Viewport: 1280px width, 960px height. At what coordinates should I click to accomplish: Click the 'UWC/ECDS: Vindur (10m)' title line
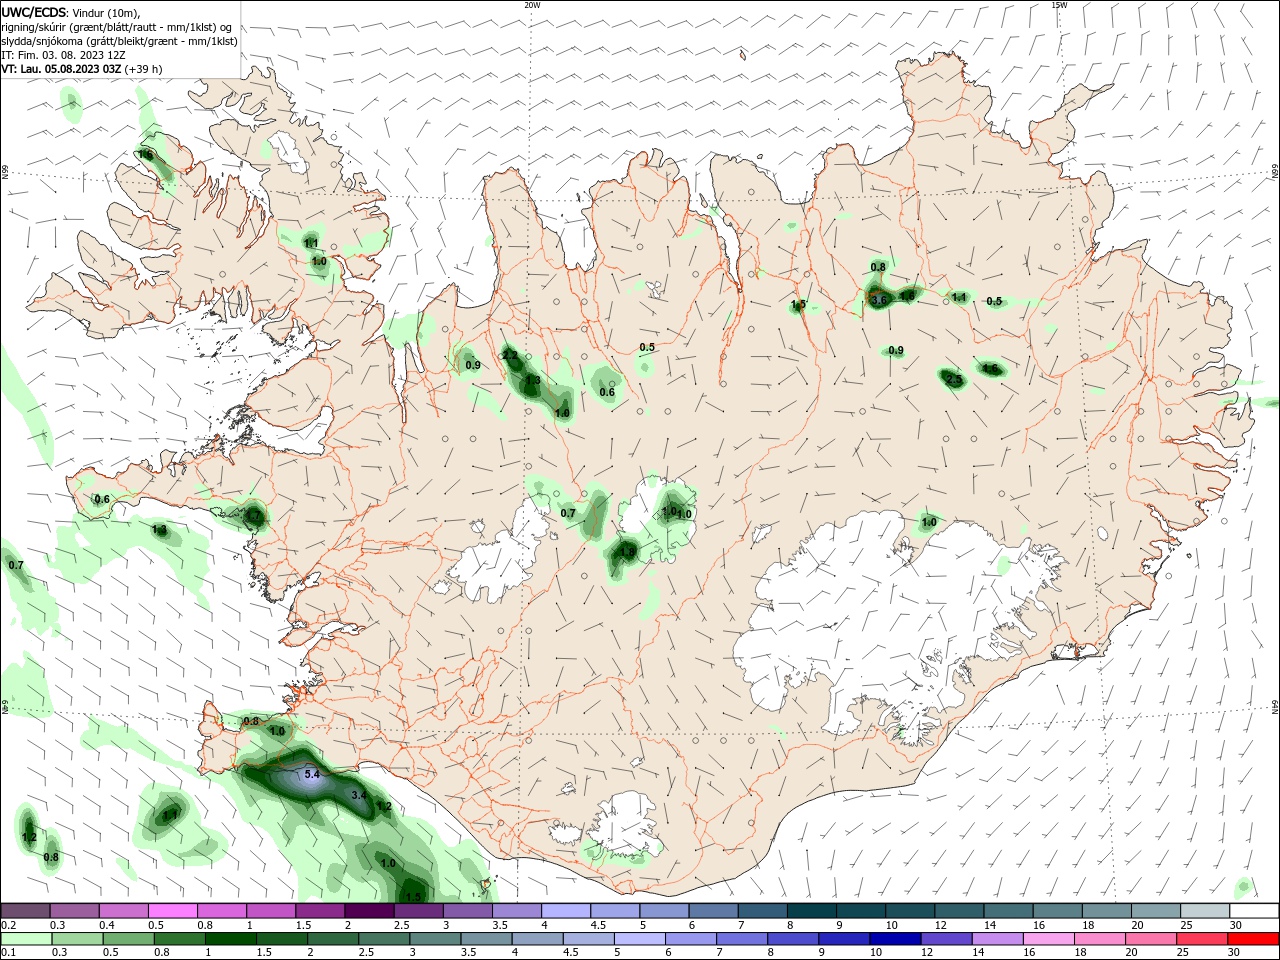[x=71, y=12]
